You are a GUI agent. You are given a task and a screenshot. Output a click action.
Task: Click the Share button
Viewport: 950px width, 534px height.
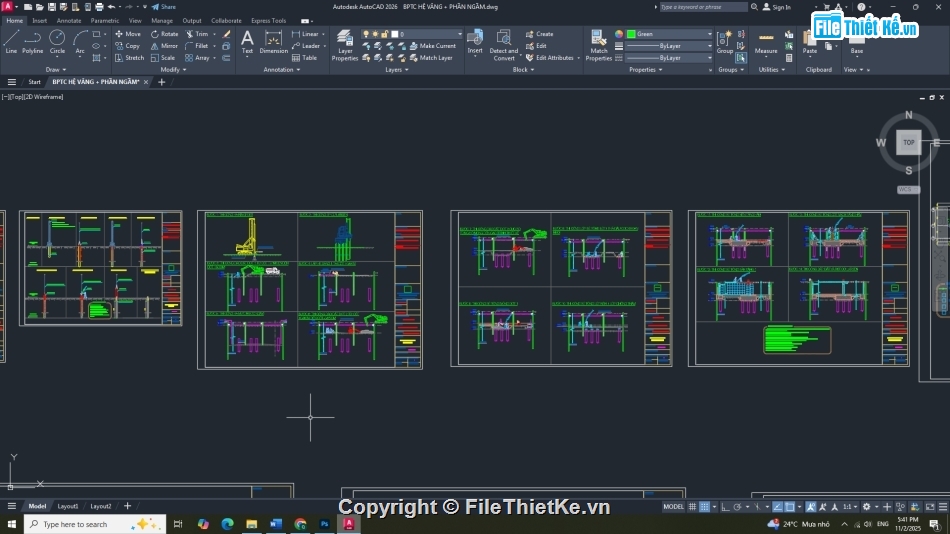(x=163, y=7)
